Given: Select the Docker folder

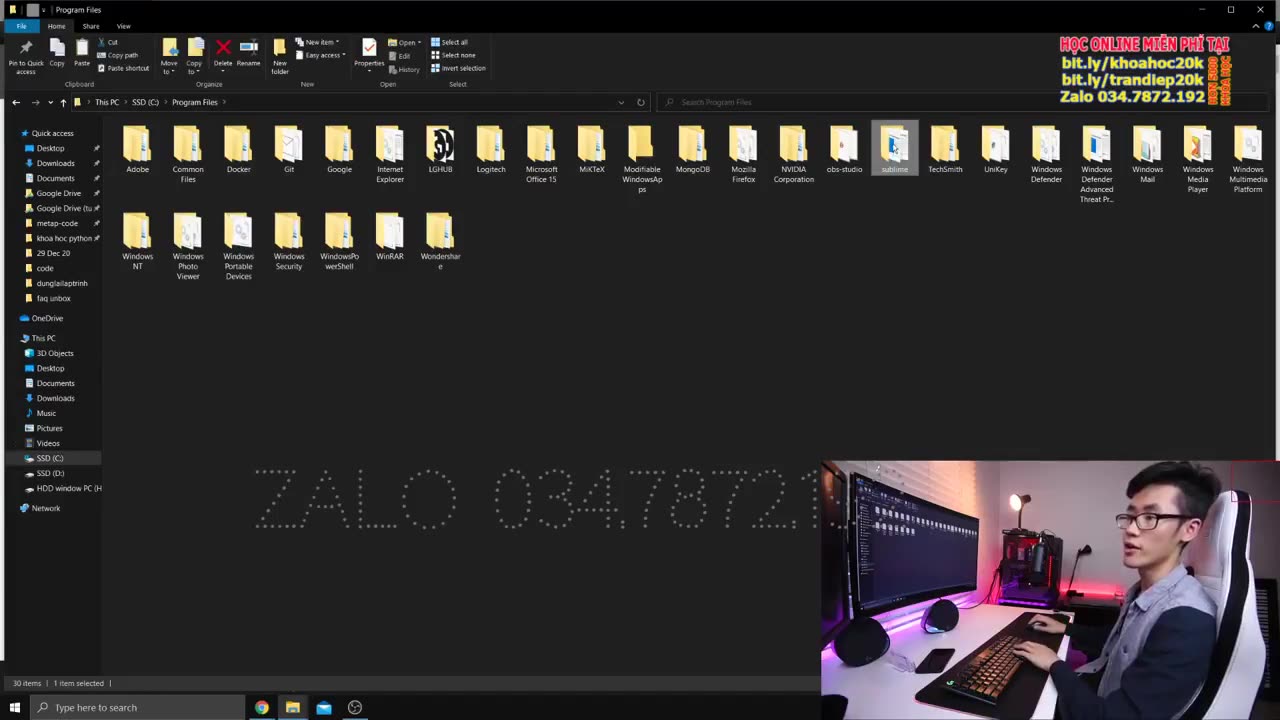Looking at the screenshot, I should [x=238, y=150].
